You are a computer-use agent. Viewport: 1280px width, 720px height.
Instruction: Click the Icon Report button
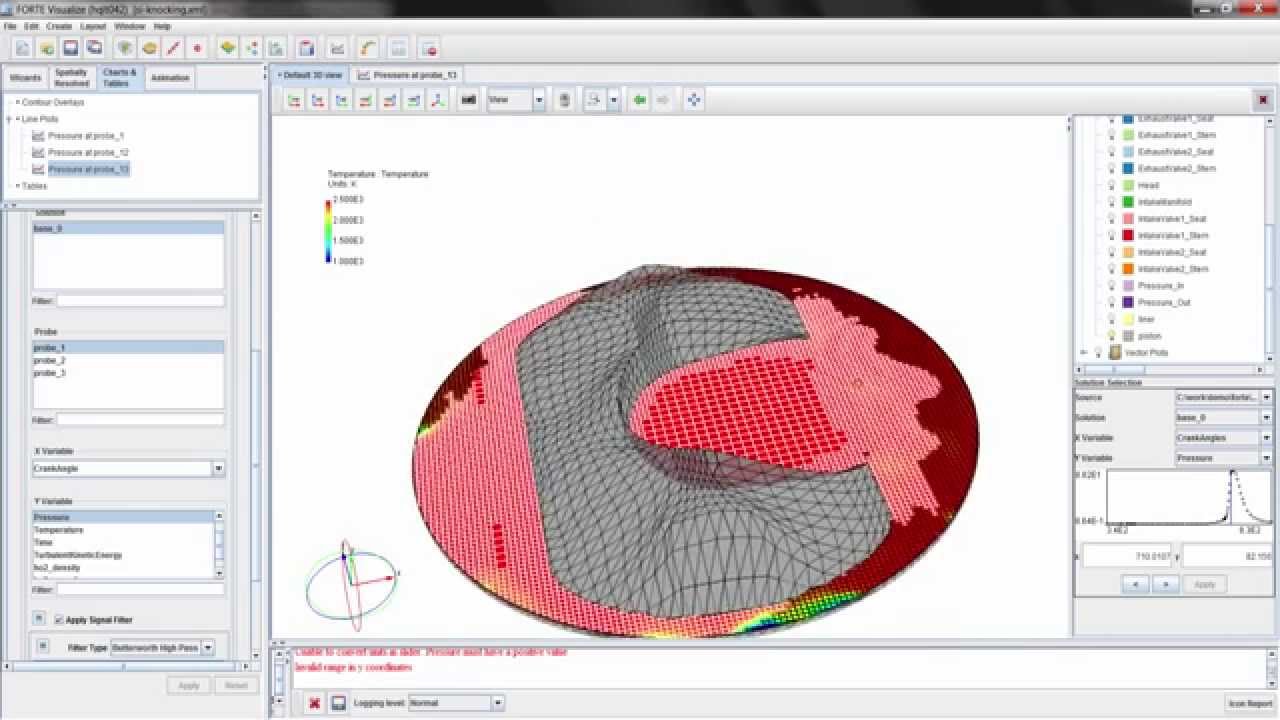pos(1250,703)
